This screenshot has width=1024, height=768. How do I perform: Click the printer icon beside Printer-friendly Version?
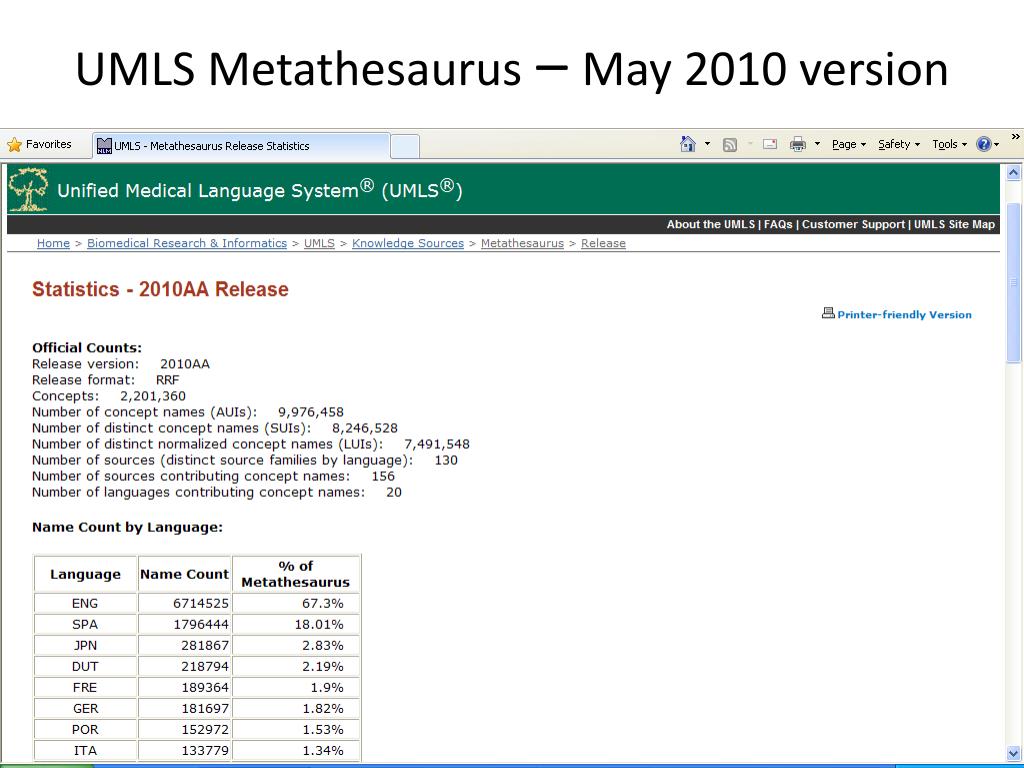pos(828,313)
